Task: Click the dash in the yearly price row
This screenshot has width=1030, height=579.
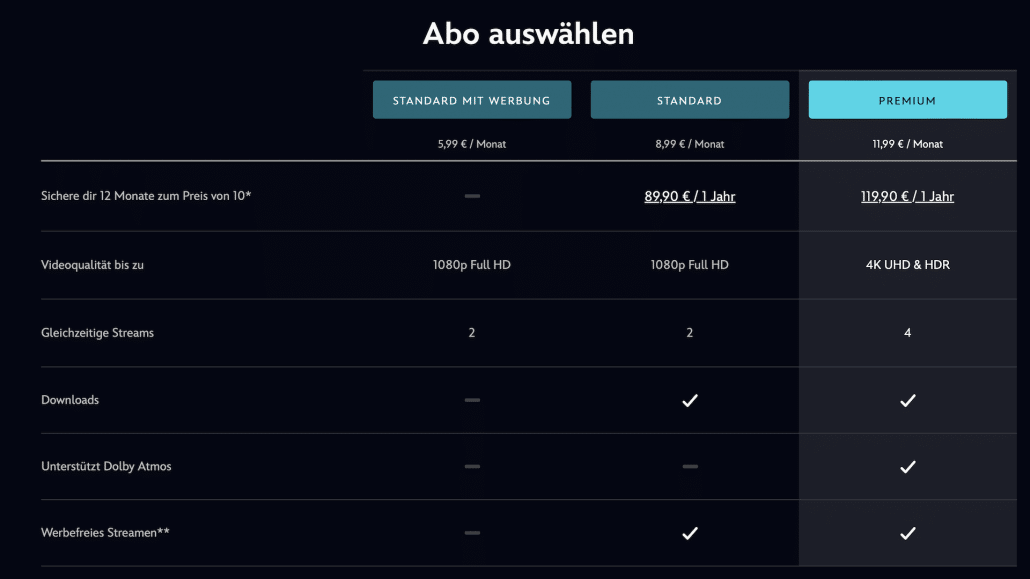Action: pyautogui.click(x=471, y=196)
